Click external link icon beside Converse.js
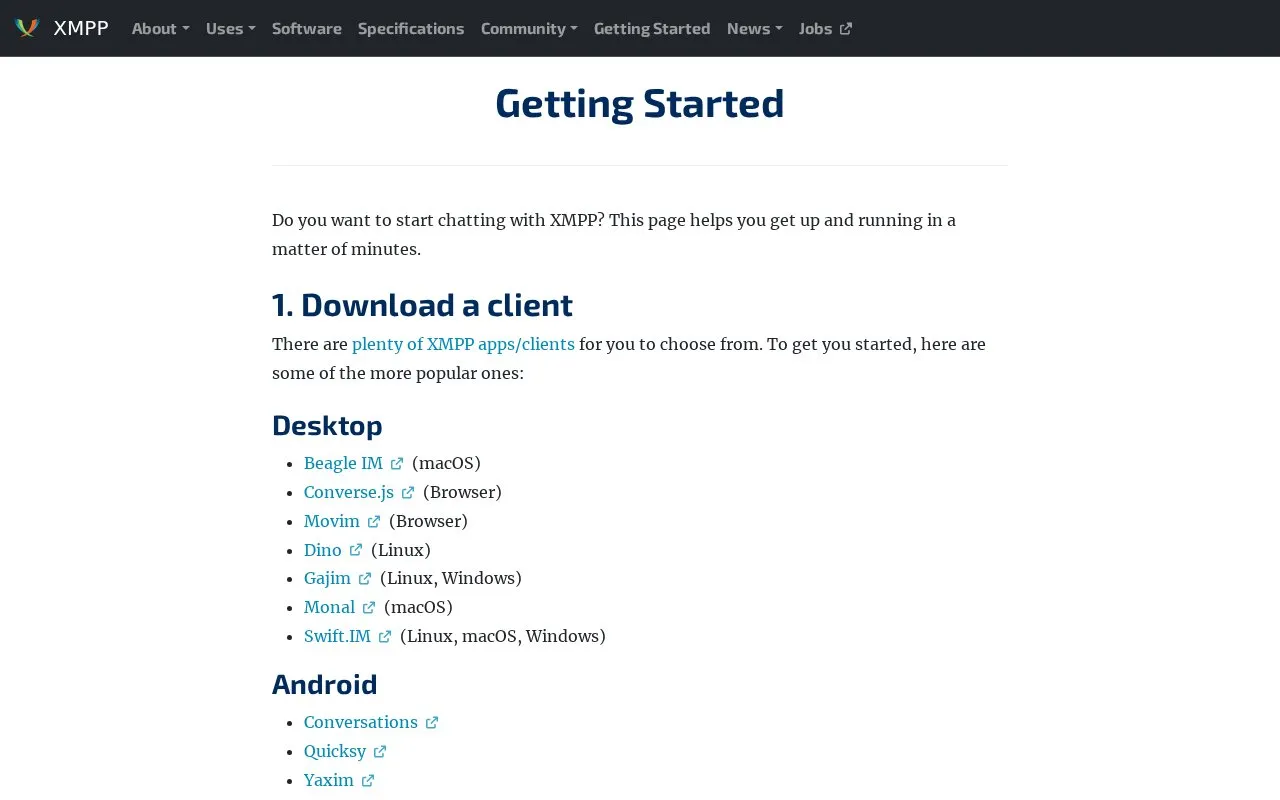This screenshot has width=1280, height=800. (x=408, y=493)
